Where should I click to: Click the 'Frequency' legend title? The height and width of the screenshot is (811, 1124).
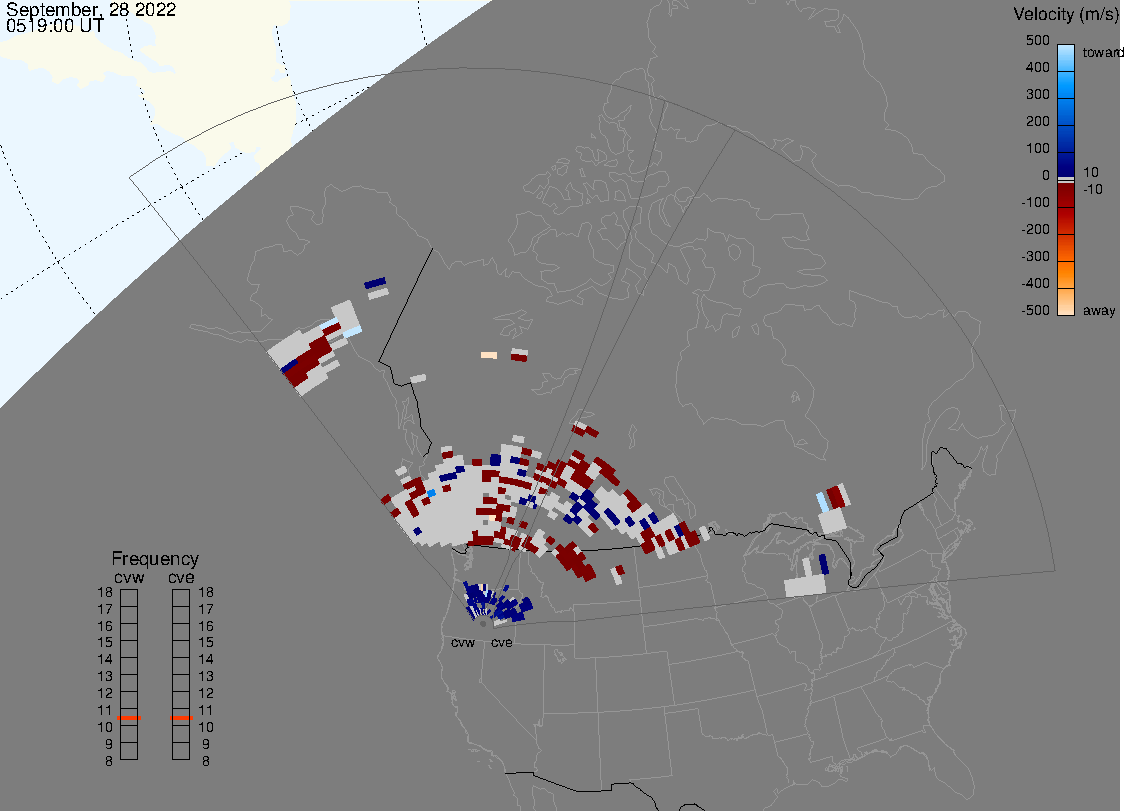pyautogui.click(x=155, y=559)
